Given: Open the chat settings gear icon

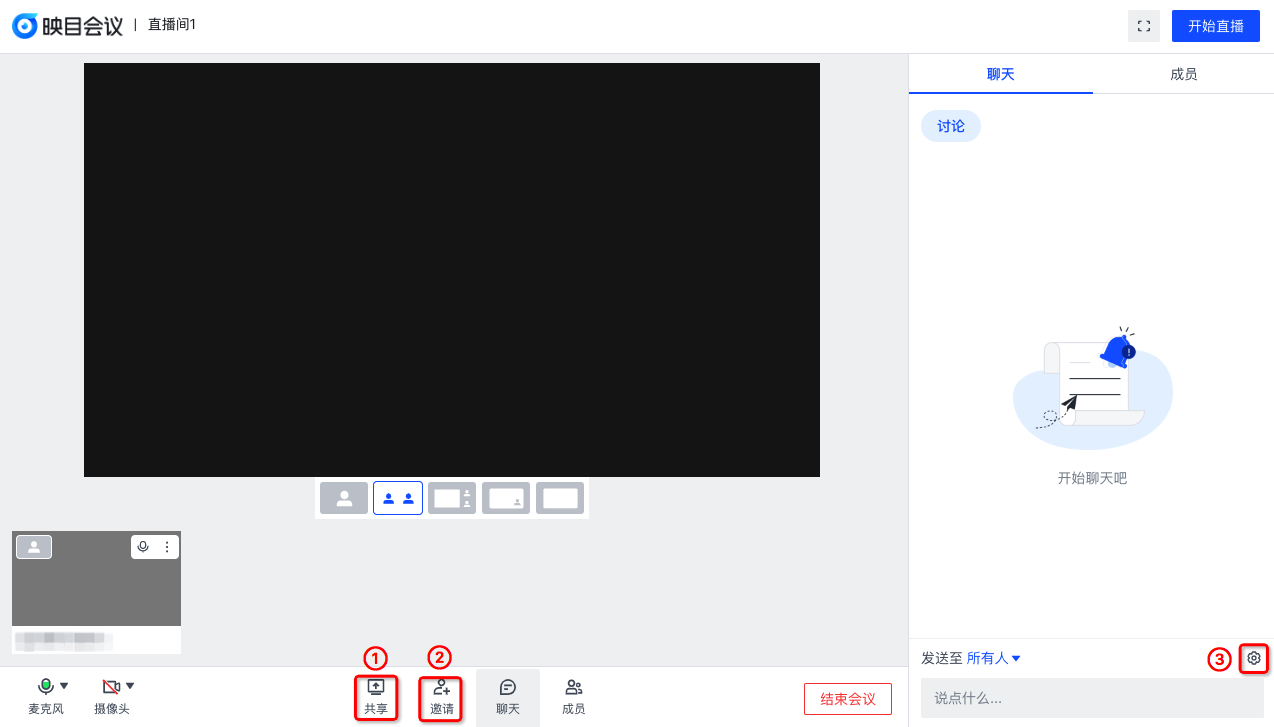Looking at the screenshot, I should (x=1254, y=658).
